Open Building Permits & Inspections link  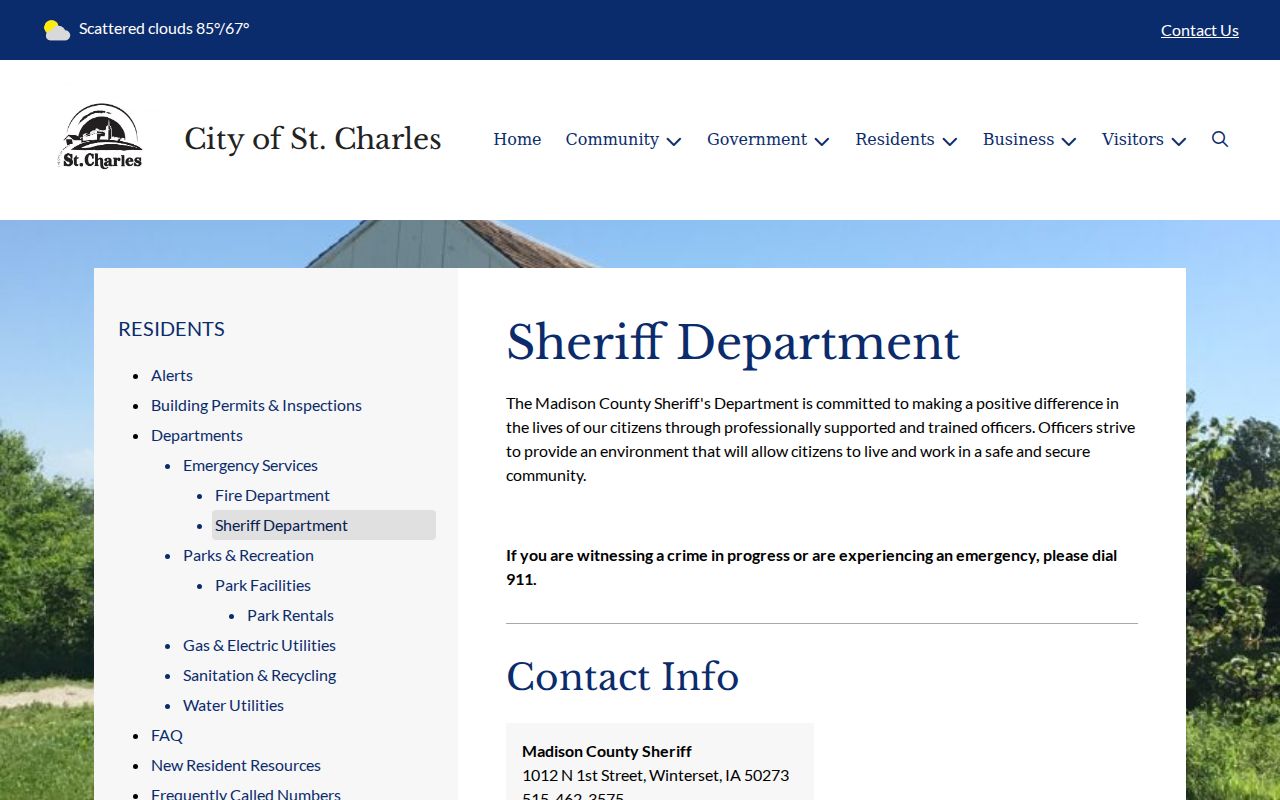coord(256,405)
